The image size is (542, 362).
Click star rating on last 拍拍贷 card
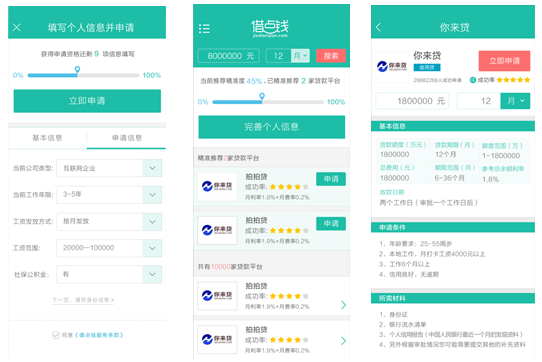tap(289, 340)
